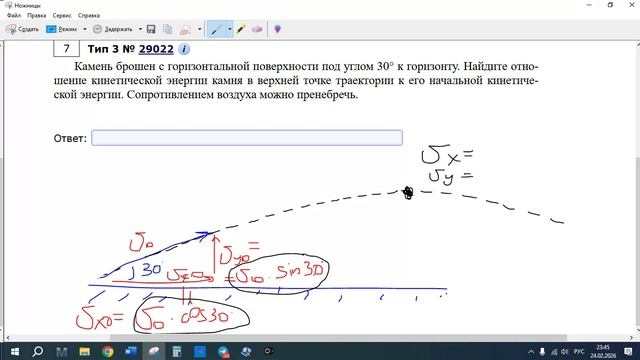This screenshot has width=640, height=360.
Task: Click the info icon beside 29022
Action: (184, 49)
